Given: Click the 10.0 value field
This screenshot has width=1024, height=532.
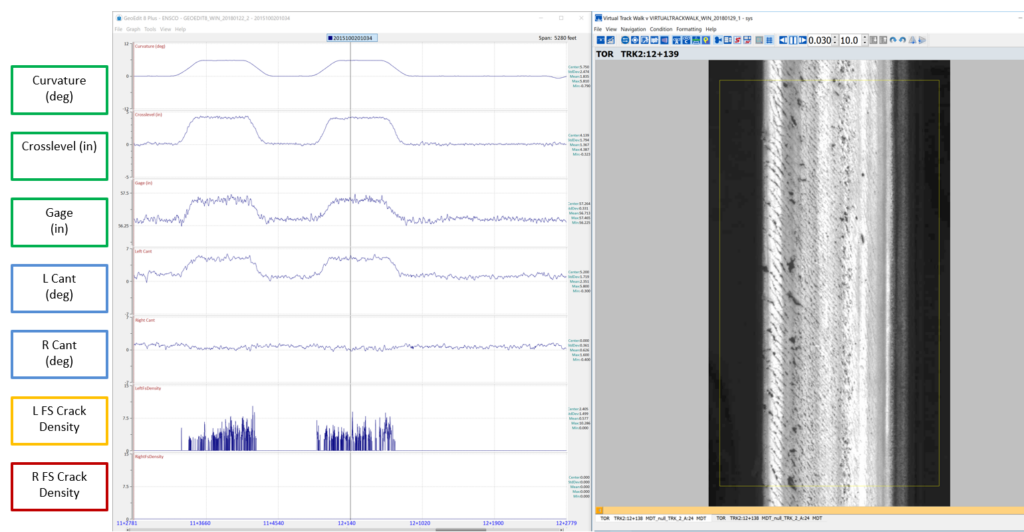Looking at the screenshot, I should click(850, 40).
